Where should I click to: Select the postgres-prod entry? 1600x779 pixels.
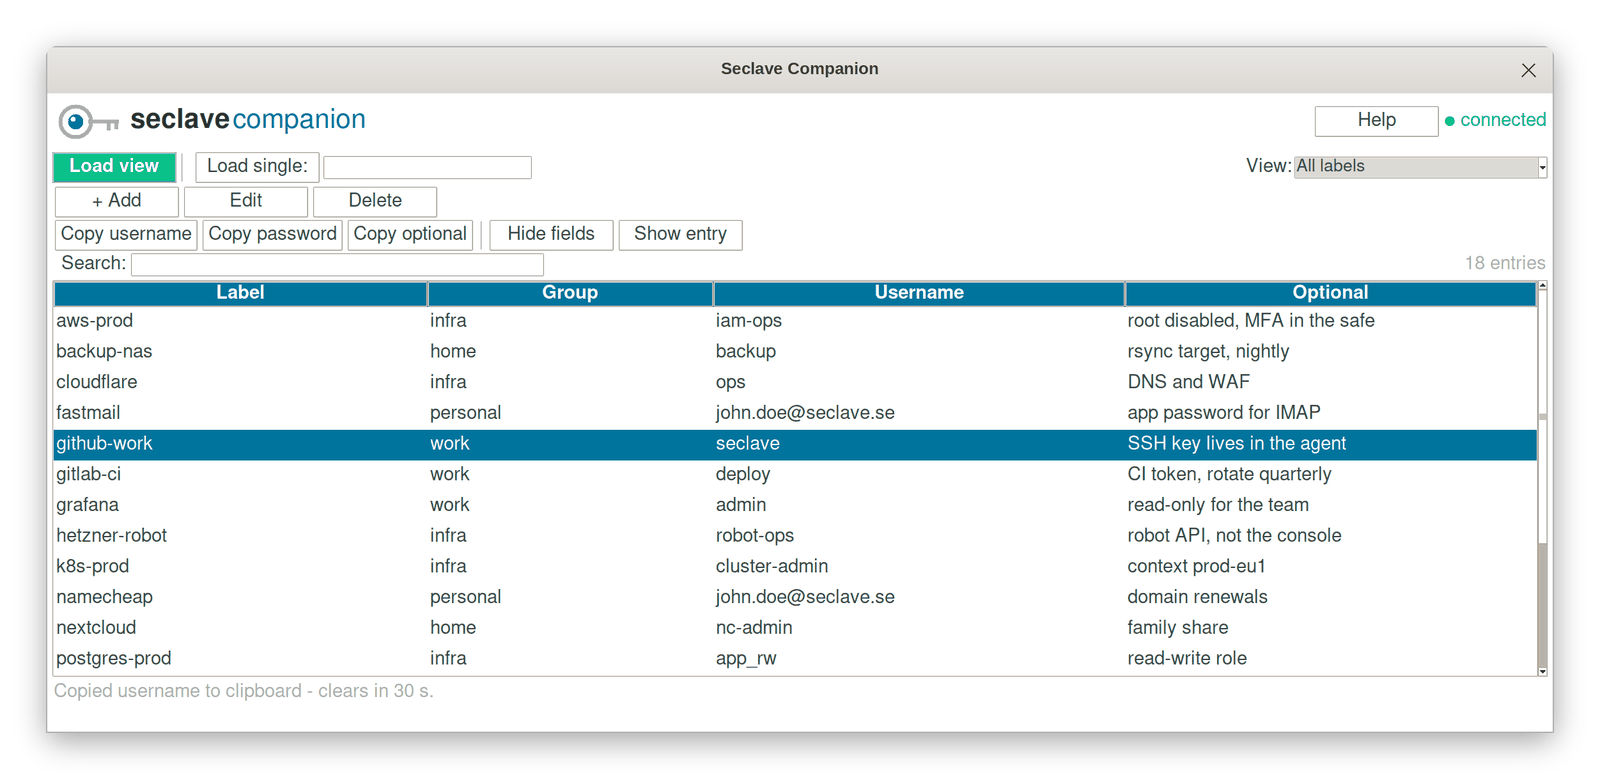coord(795,659)
